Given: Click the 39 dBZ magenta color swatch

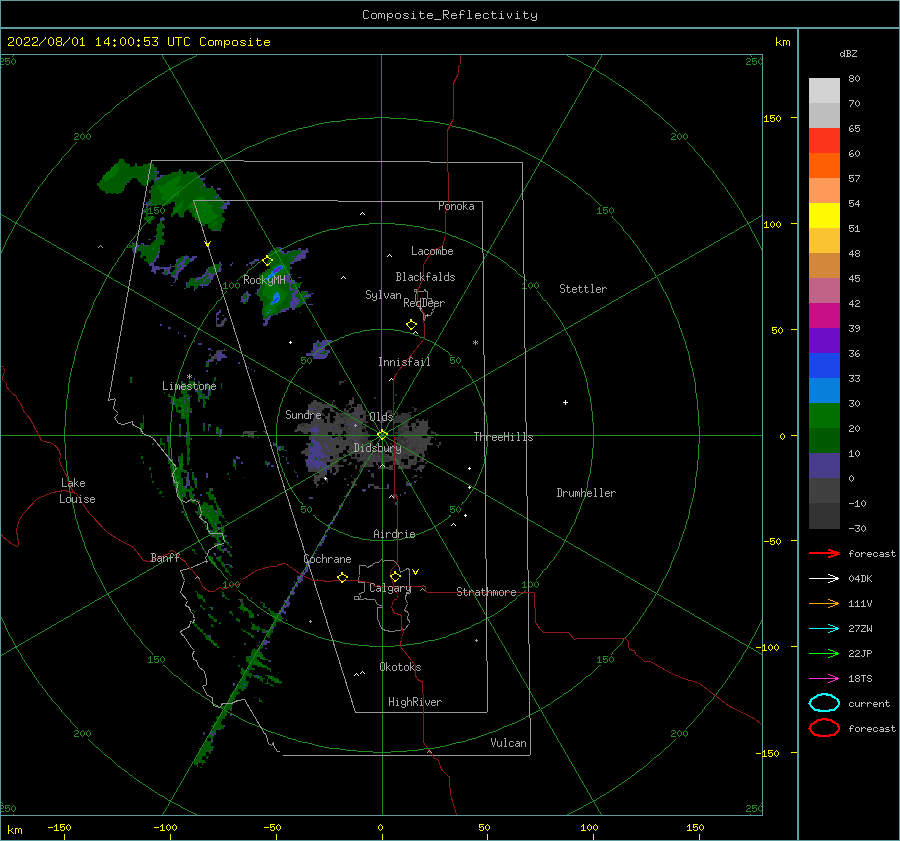Looking at the screenshot, I should [x=824, y=315].
